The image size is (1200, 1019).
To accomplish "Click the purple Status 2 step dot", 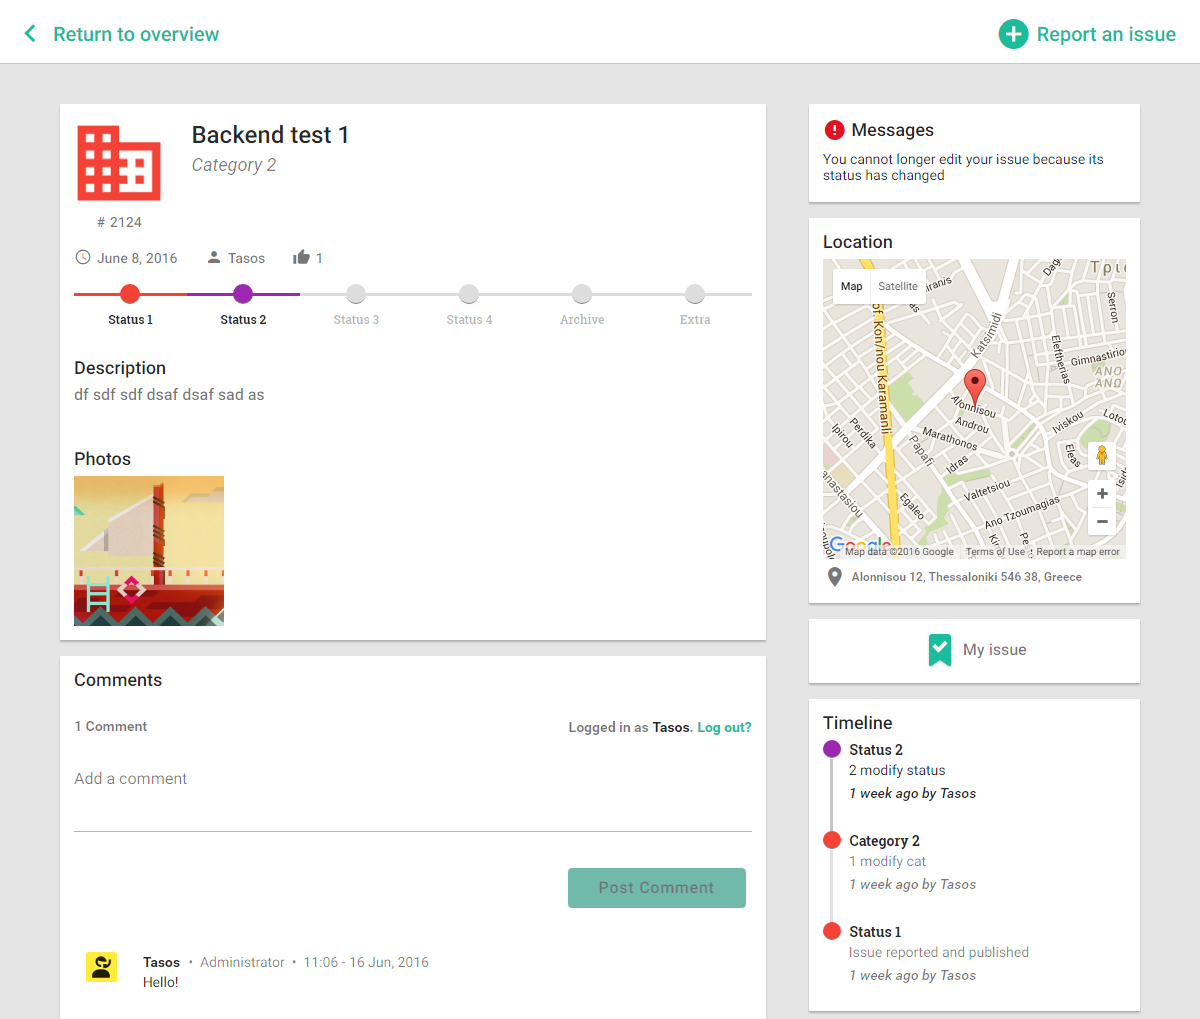I will [243, 294].
